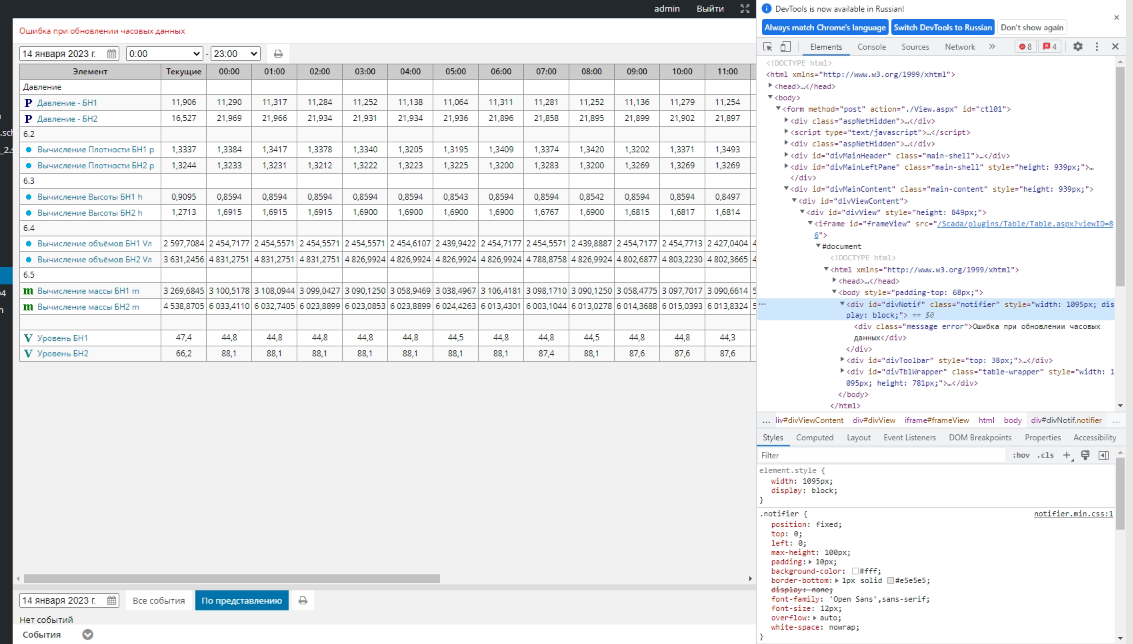Activate the inspect element picker in DevTools

click(768, 46)
